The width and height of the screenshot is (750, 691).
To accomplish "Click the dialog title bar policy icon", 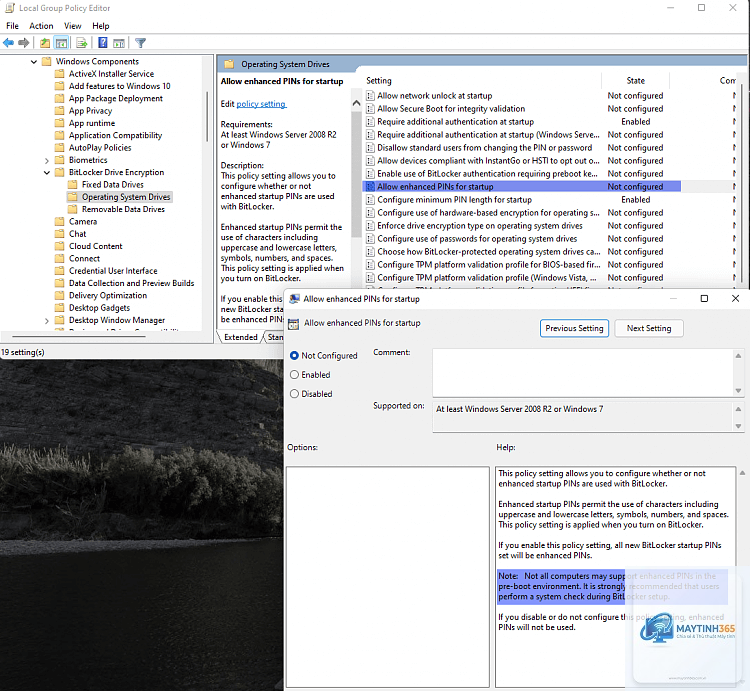I will pyautogui.click(x=295, y=299).
